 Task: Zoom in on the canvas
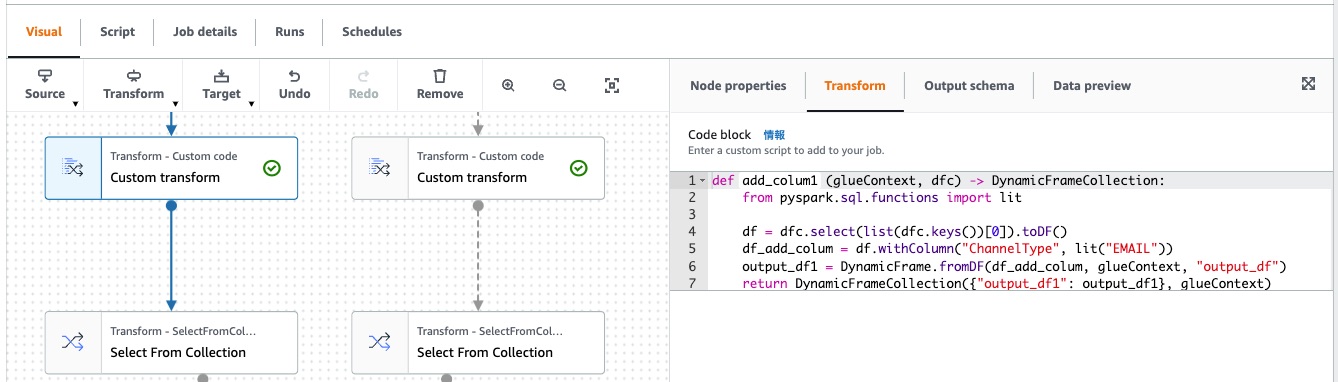[x=508, y=86]
